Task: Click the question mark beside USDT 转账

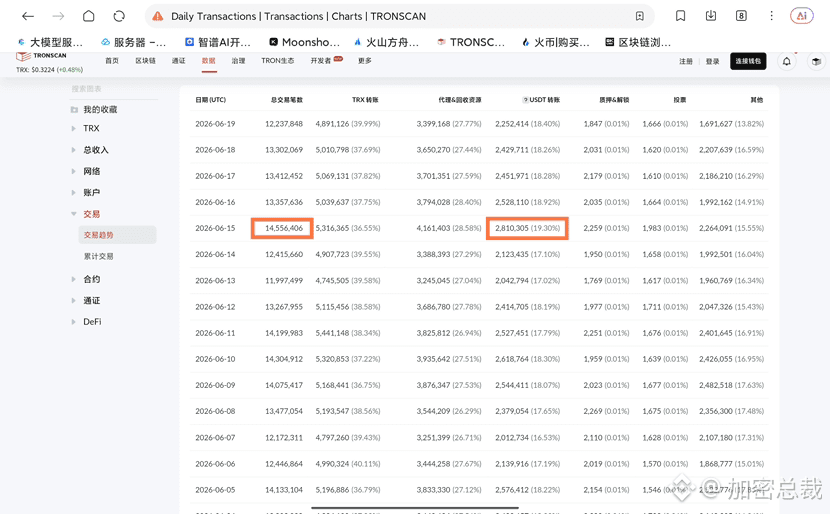Action: coord(525,100)
